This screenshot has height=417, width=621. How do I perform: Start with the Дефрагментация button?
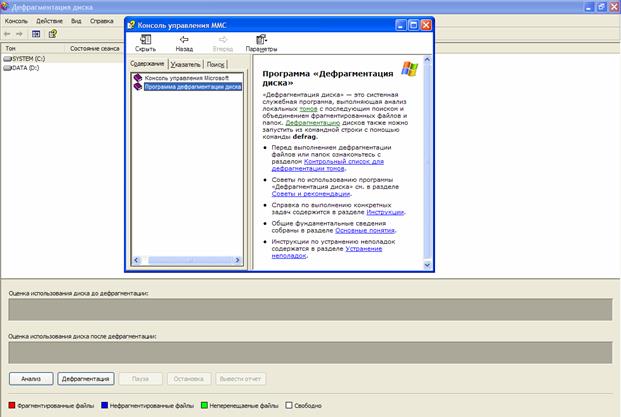click(x=85, y=379)
